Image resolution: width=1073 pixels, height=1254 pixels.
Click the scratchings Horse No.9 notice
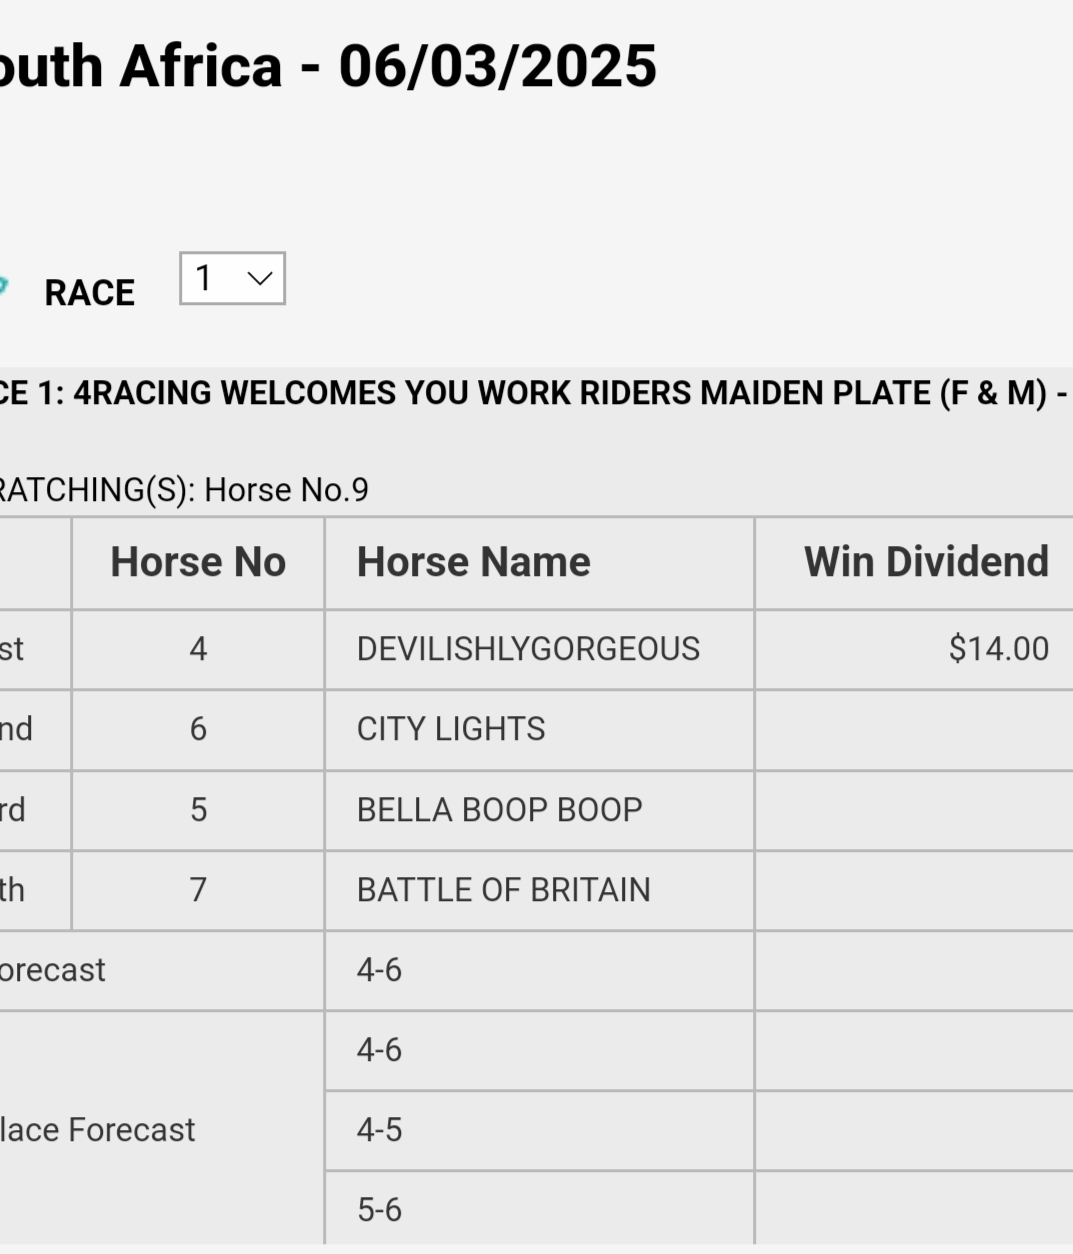click(x=185, y=490)
